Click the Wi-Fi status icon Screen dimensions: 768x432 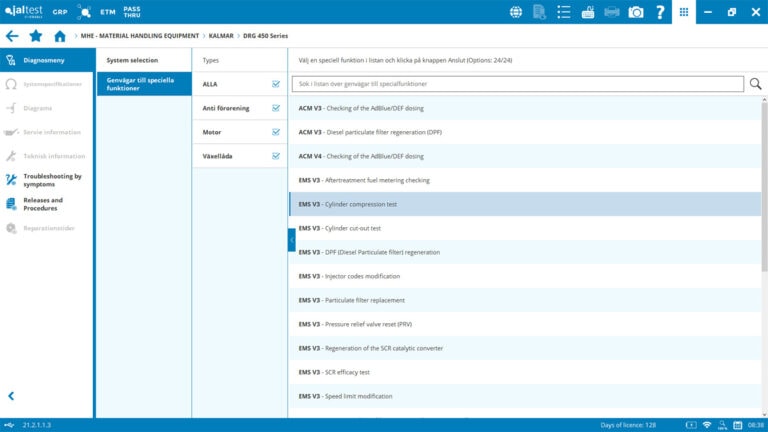click(707, 425)
